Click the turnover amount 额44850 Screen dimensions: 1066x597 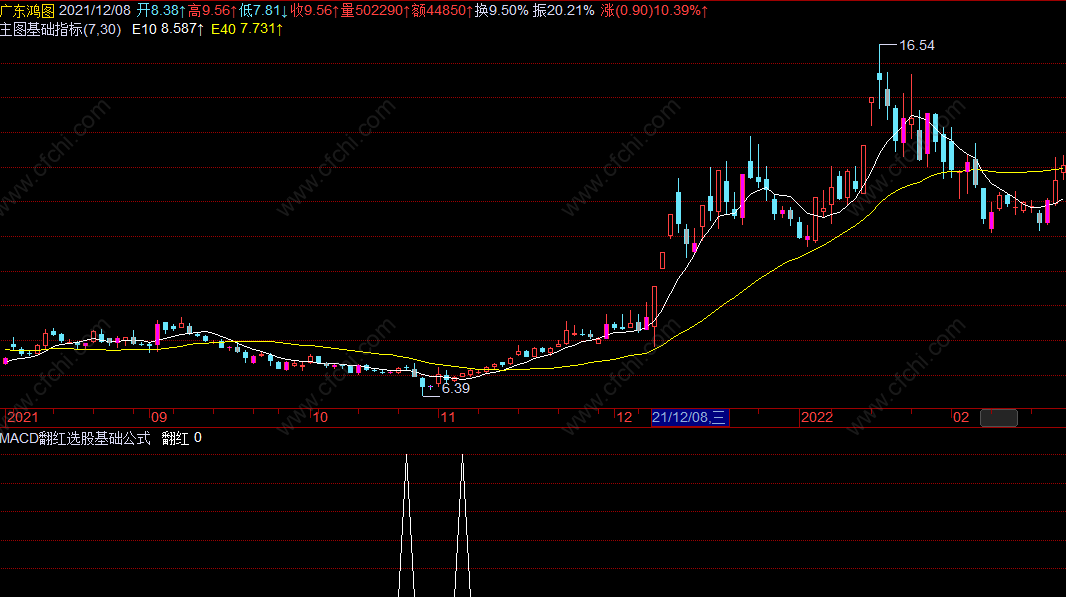click(x=442, y=10)
